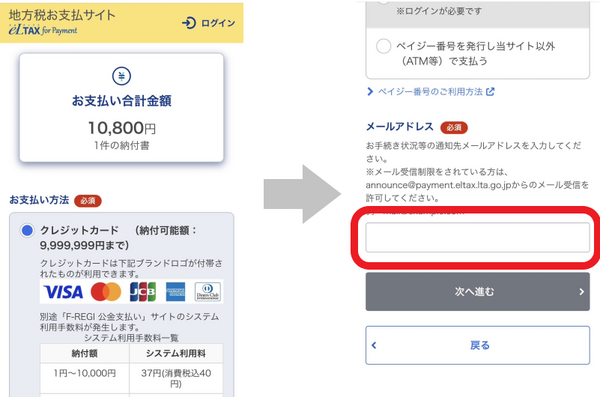Image resolution: width=600 pixels, height=397 pixels.
Task: Click the external-link icon beside ペイジー番号のご利用方法
Action: pyautogui.click(x=490, y=91)
